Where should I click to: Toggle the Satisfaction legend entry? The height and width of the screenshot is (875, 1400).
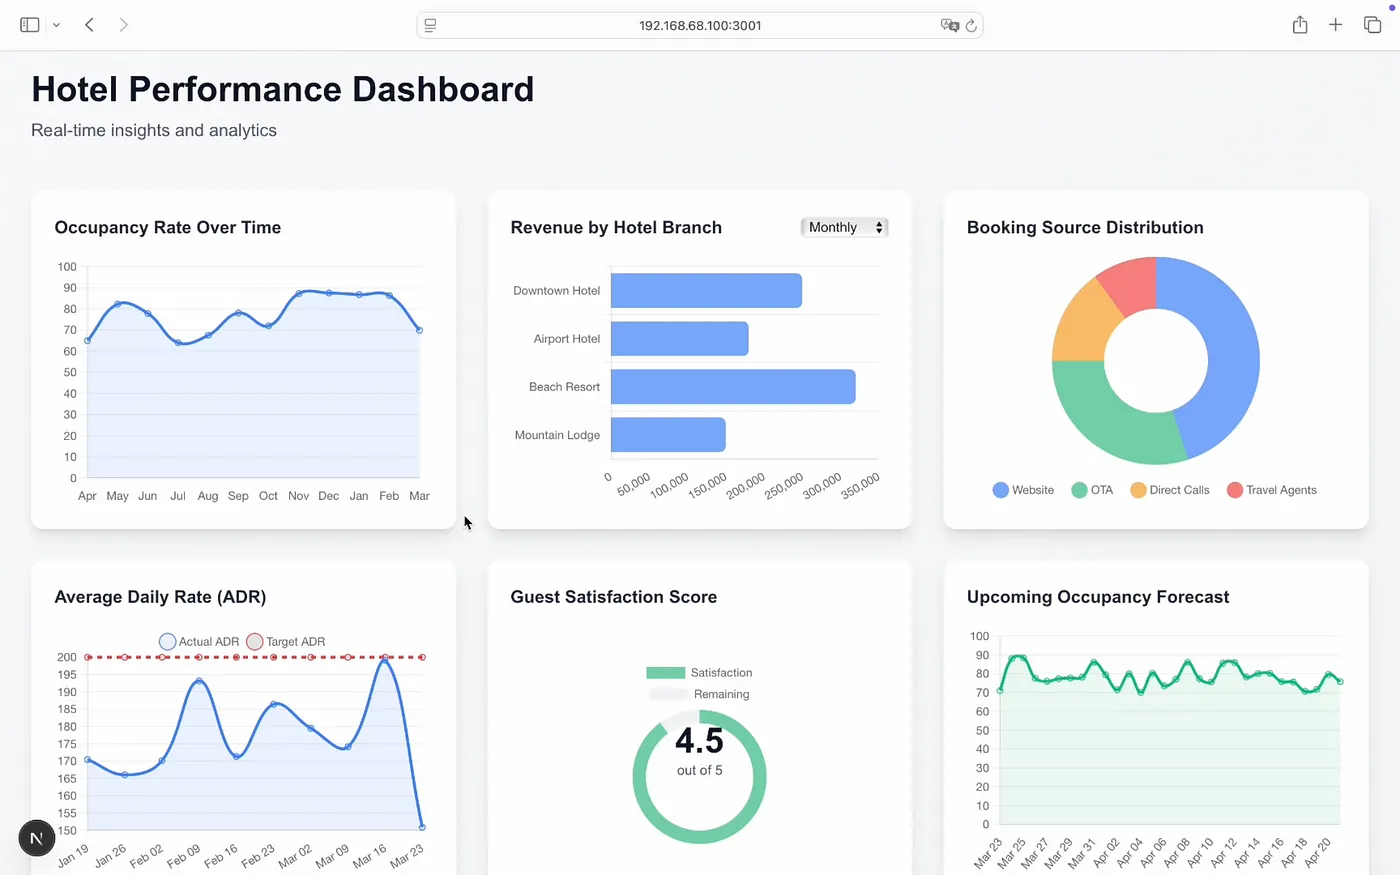click(699, 673)
